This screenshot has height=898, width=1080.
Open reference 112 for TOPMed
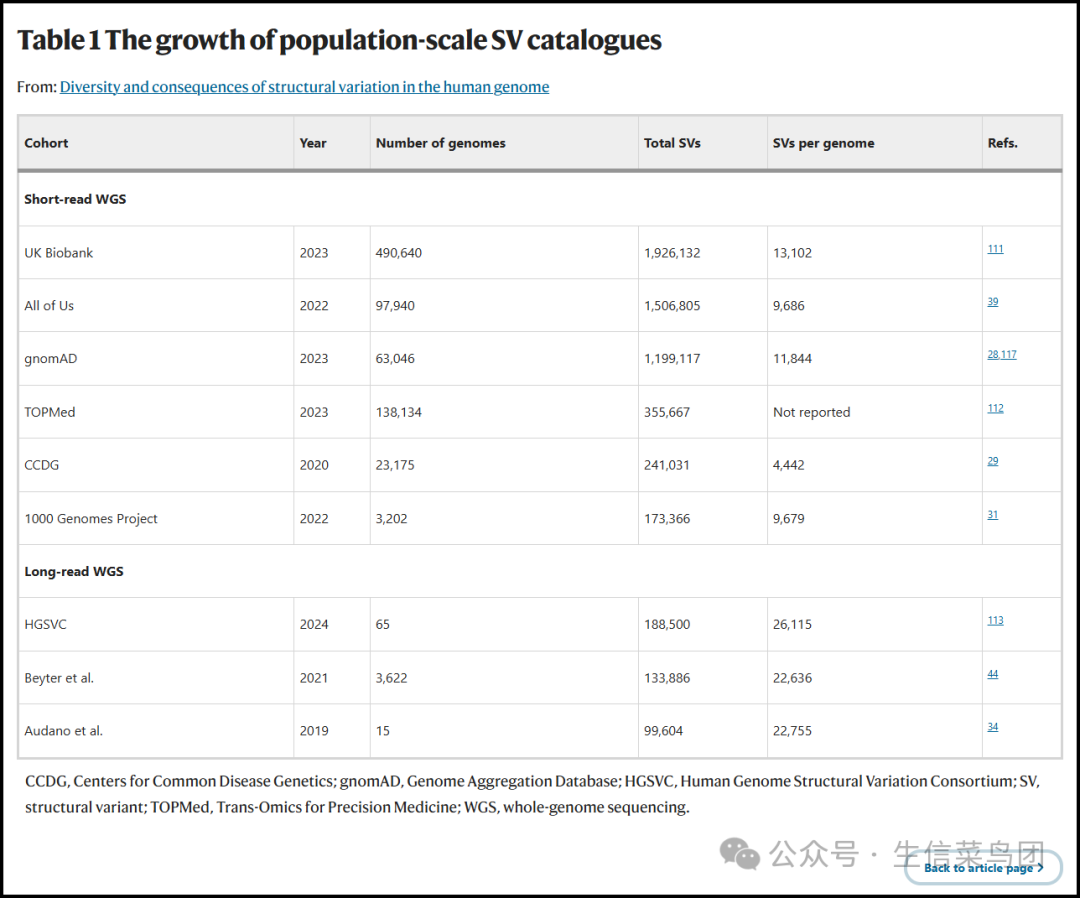[x=995, y=408]
